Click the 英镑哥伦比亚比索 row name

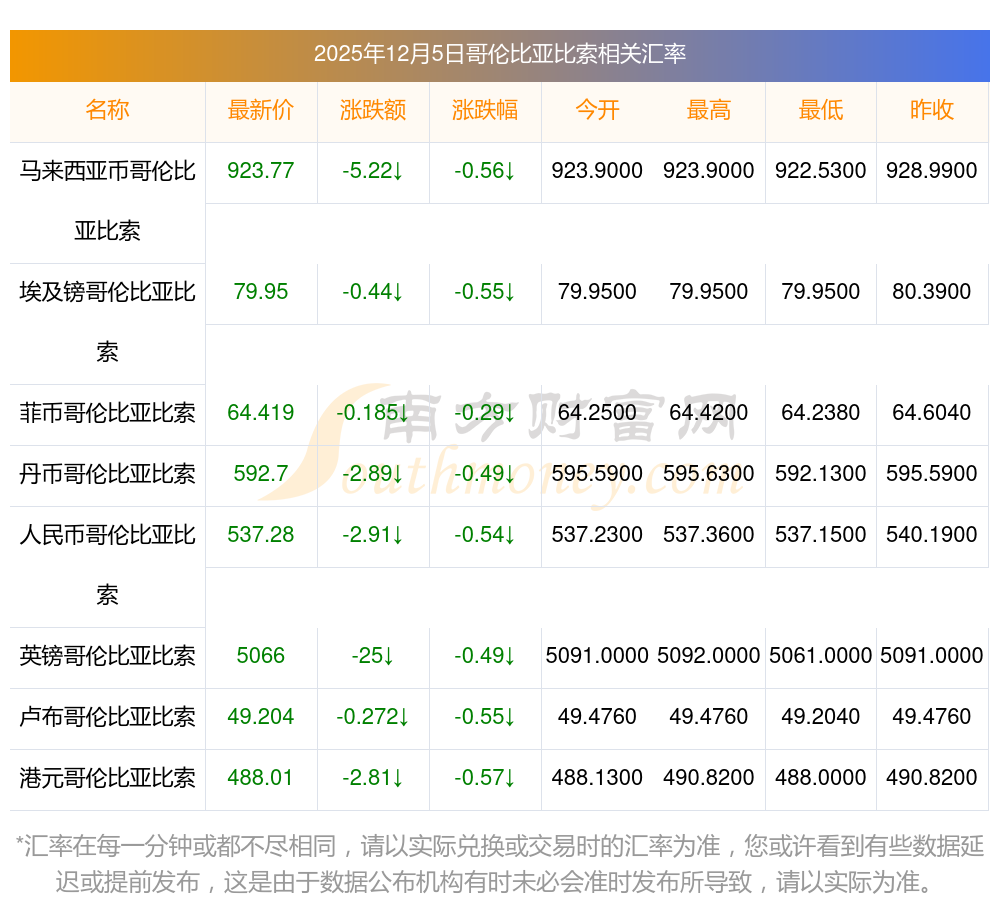tap(107, 656)
